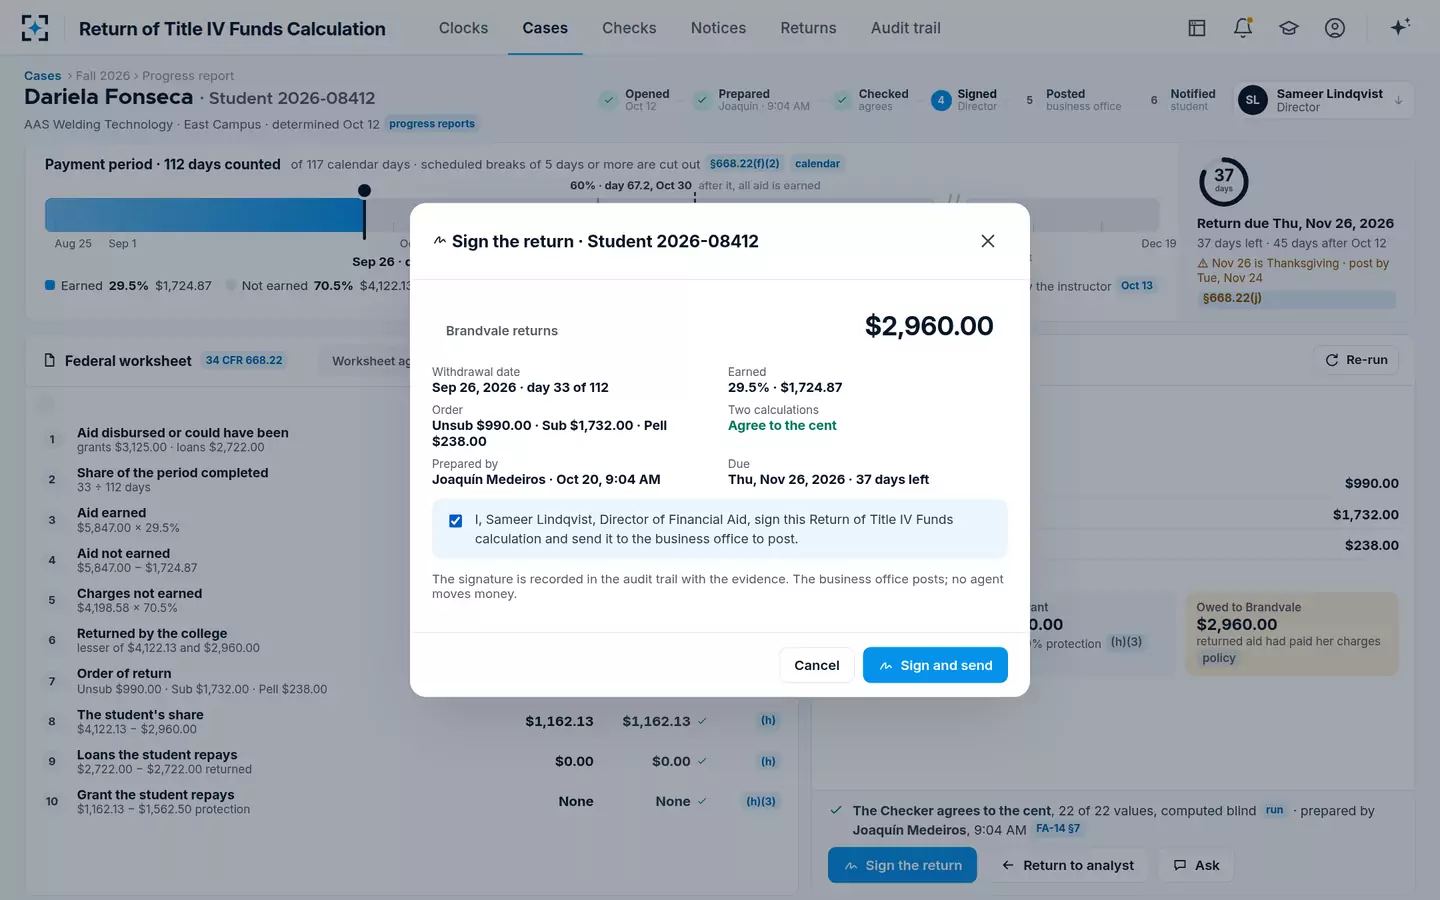Switch to the Notices tab
1440x900 pixels.
(718, 28)
